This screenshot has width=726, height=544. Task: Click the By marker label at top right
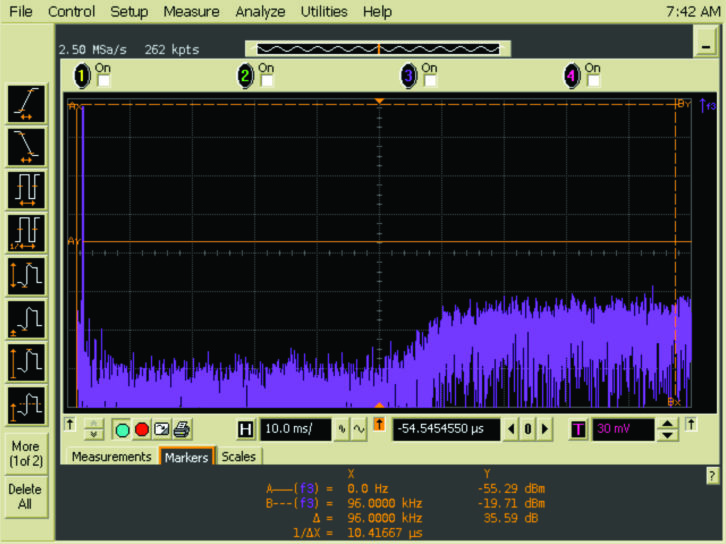(x=683, y=104)
